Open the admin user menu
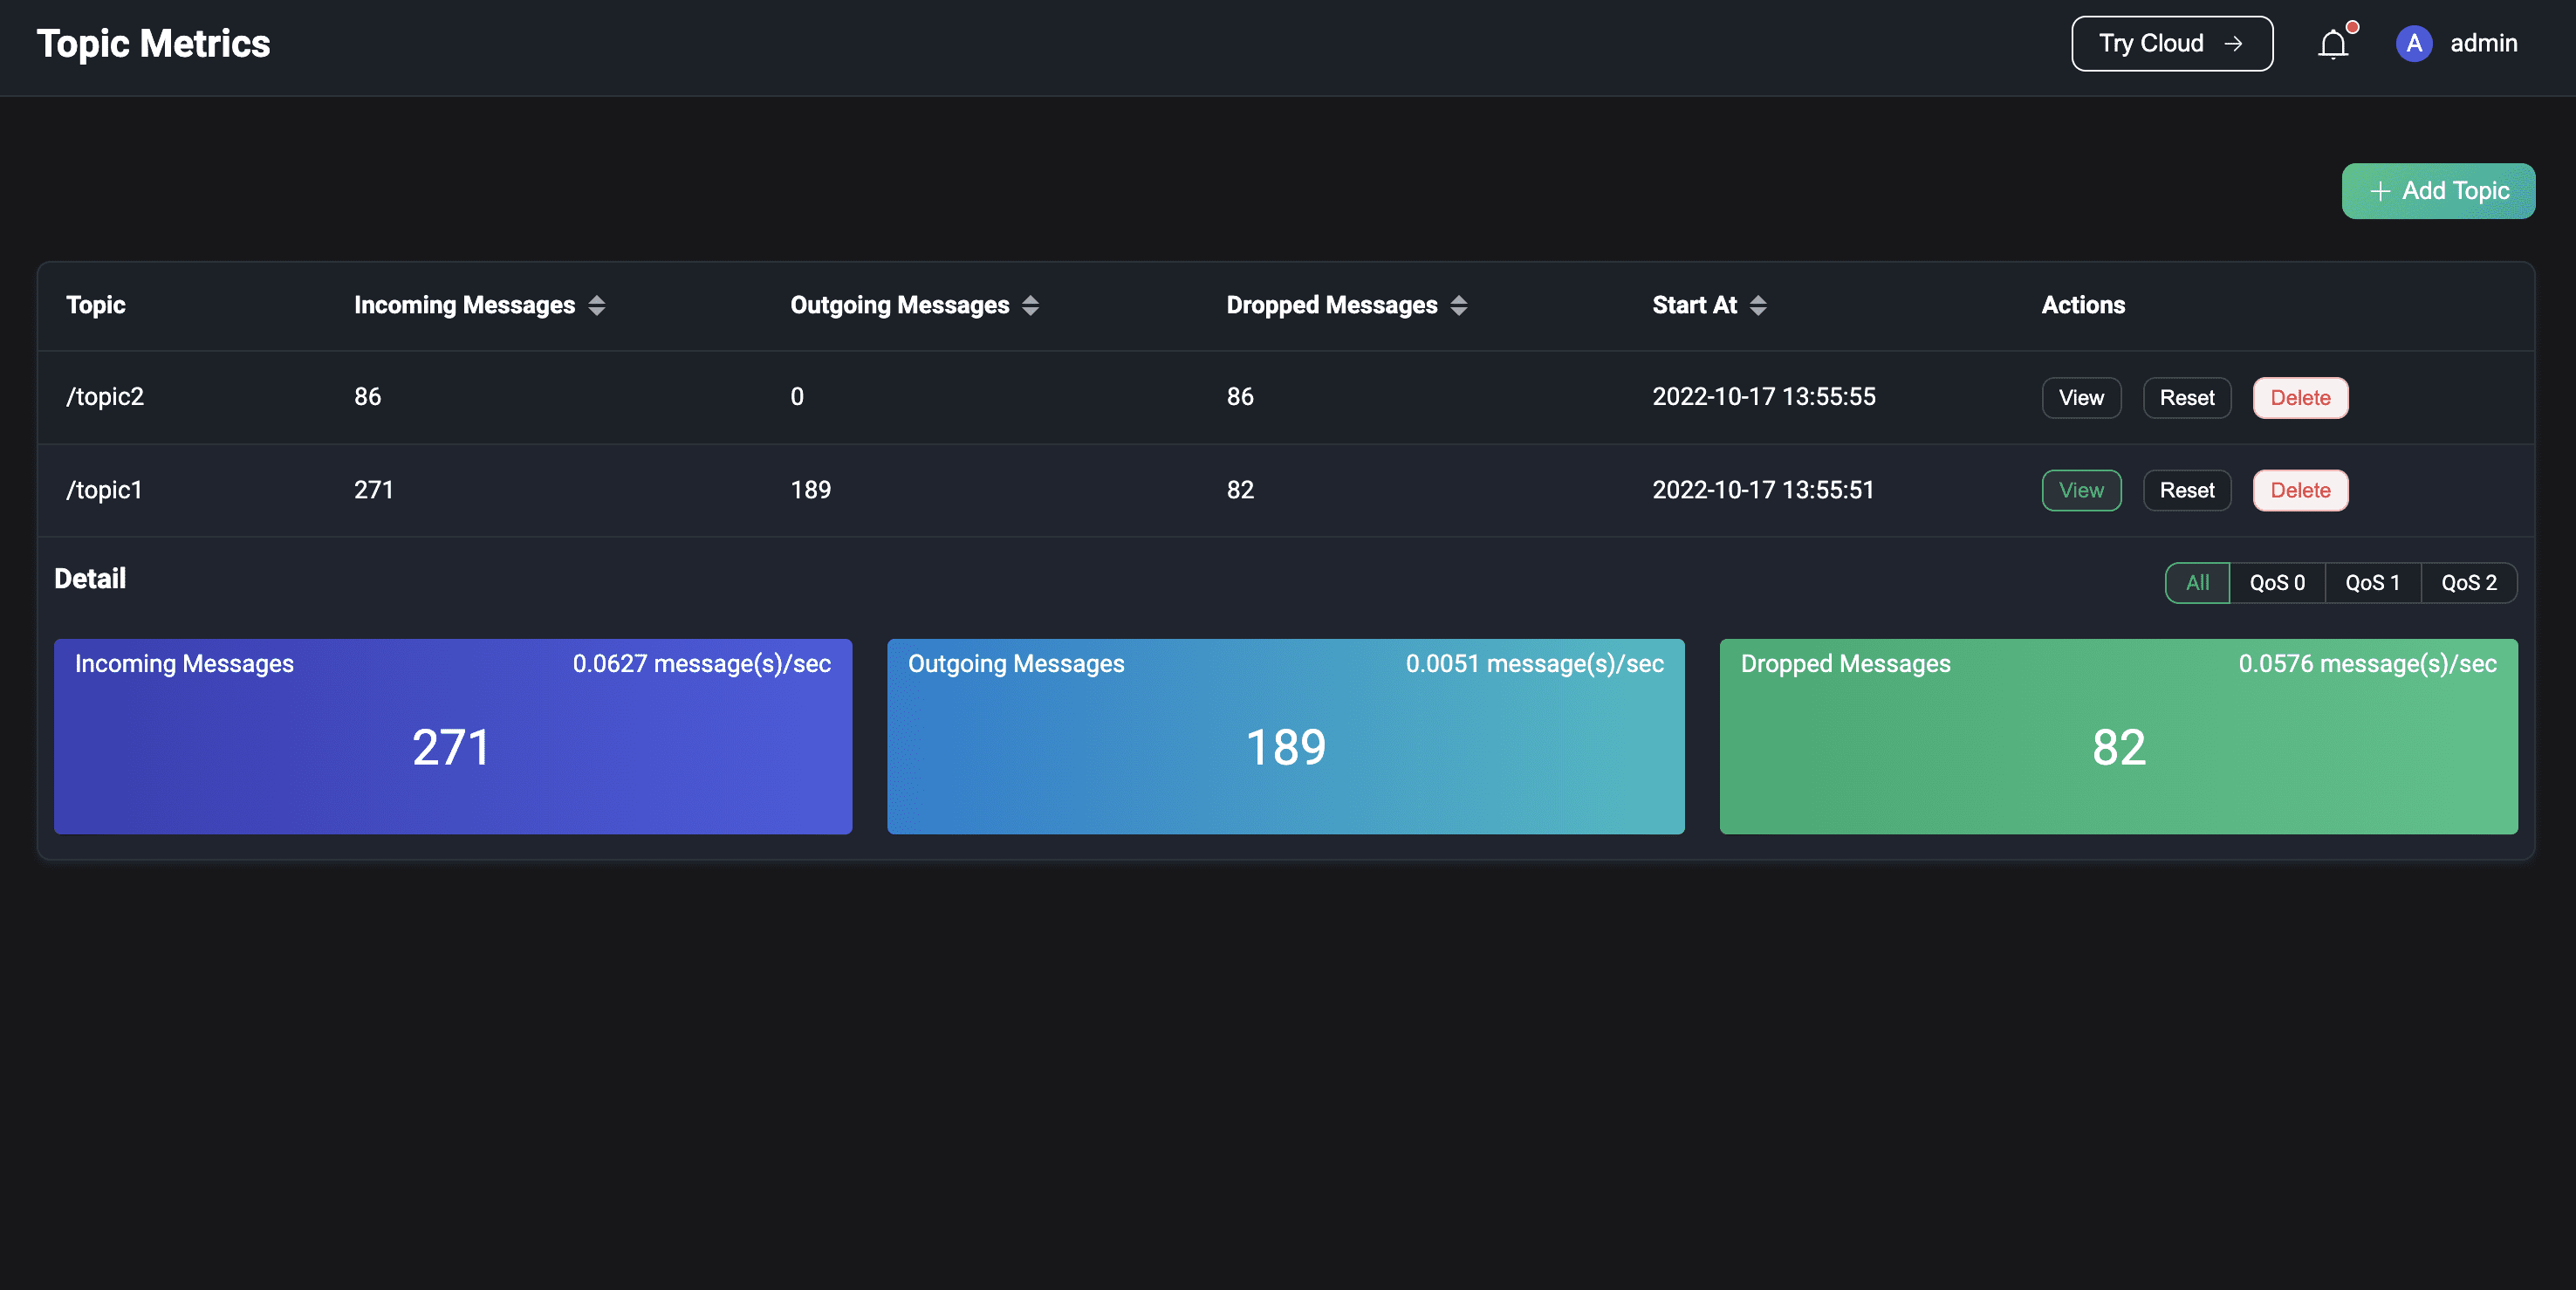 pyautogui.click(x=2483, y=44)
